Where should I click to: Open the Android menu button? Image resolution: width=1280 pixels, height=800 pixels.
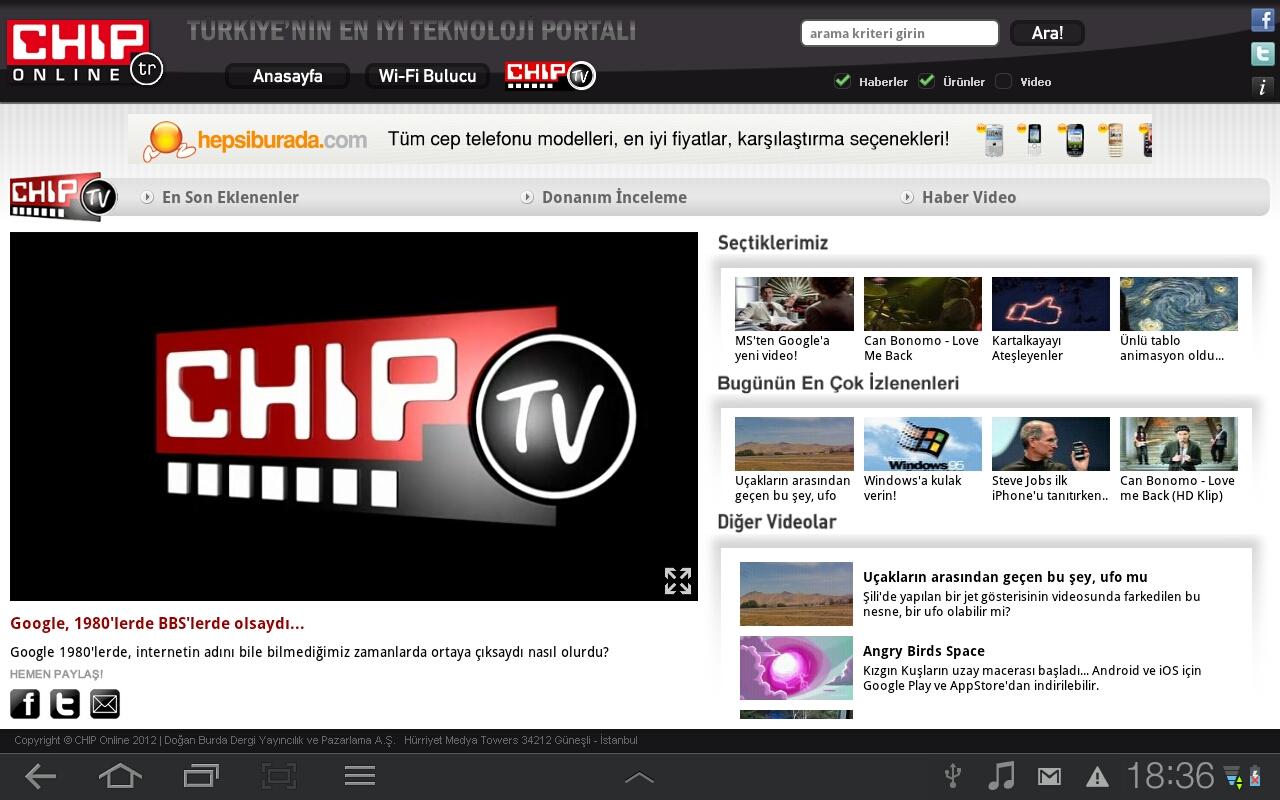359,776
